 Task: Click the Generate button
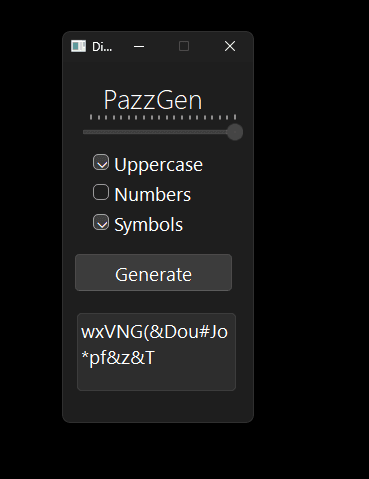point(153,273)
